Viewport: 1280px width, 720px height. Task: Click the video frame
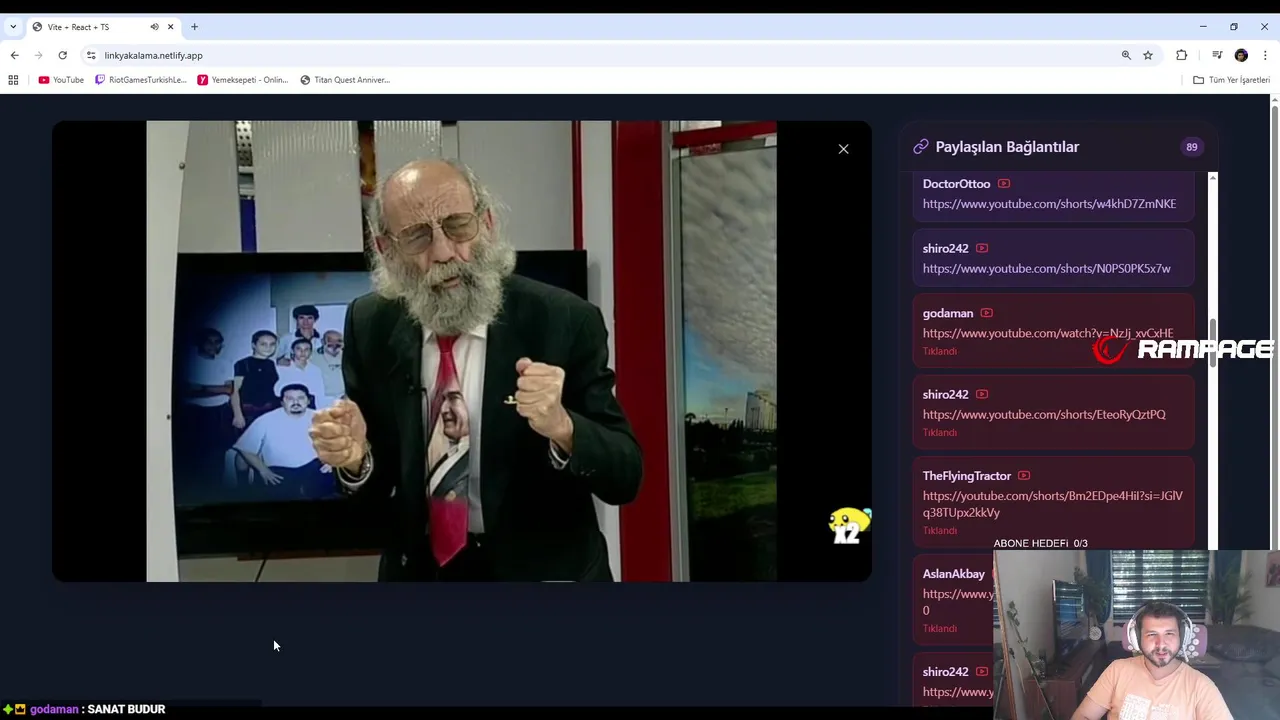[x=461, y=351]
